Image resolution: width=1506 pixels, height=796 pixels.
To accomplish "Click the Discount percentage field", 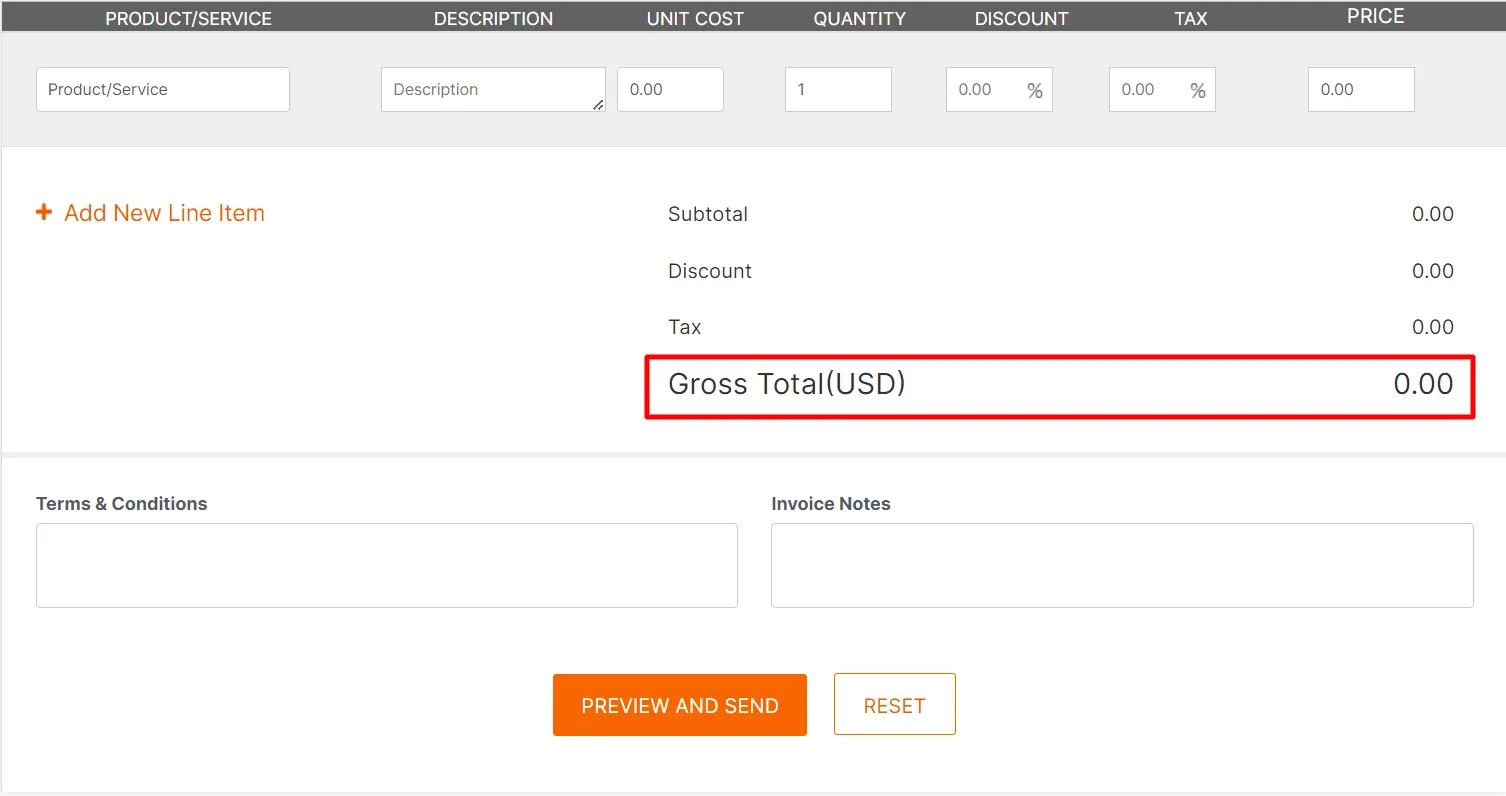I will (999, 89).
